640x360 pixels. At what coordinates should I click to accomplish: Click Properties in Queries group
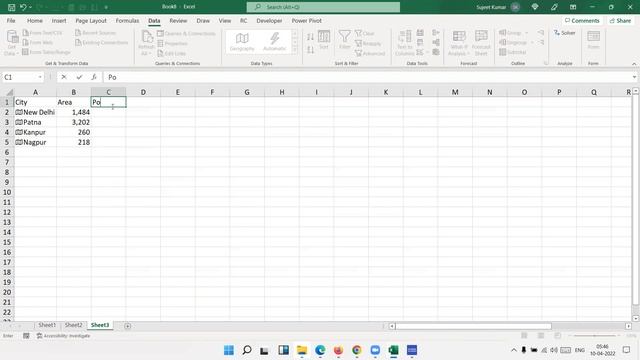(172, 43)
